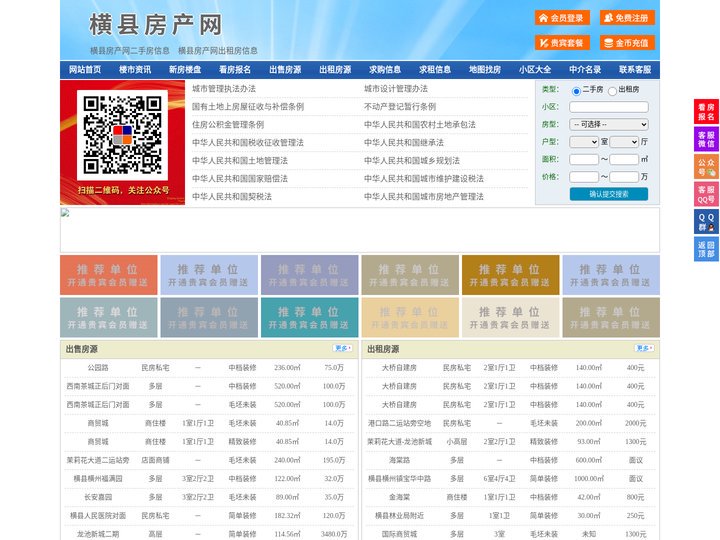This screenshot has width=720, height=540.
Task: Click the minimum 面积 input field
Action: [584, 159]
